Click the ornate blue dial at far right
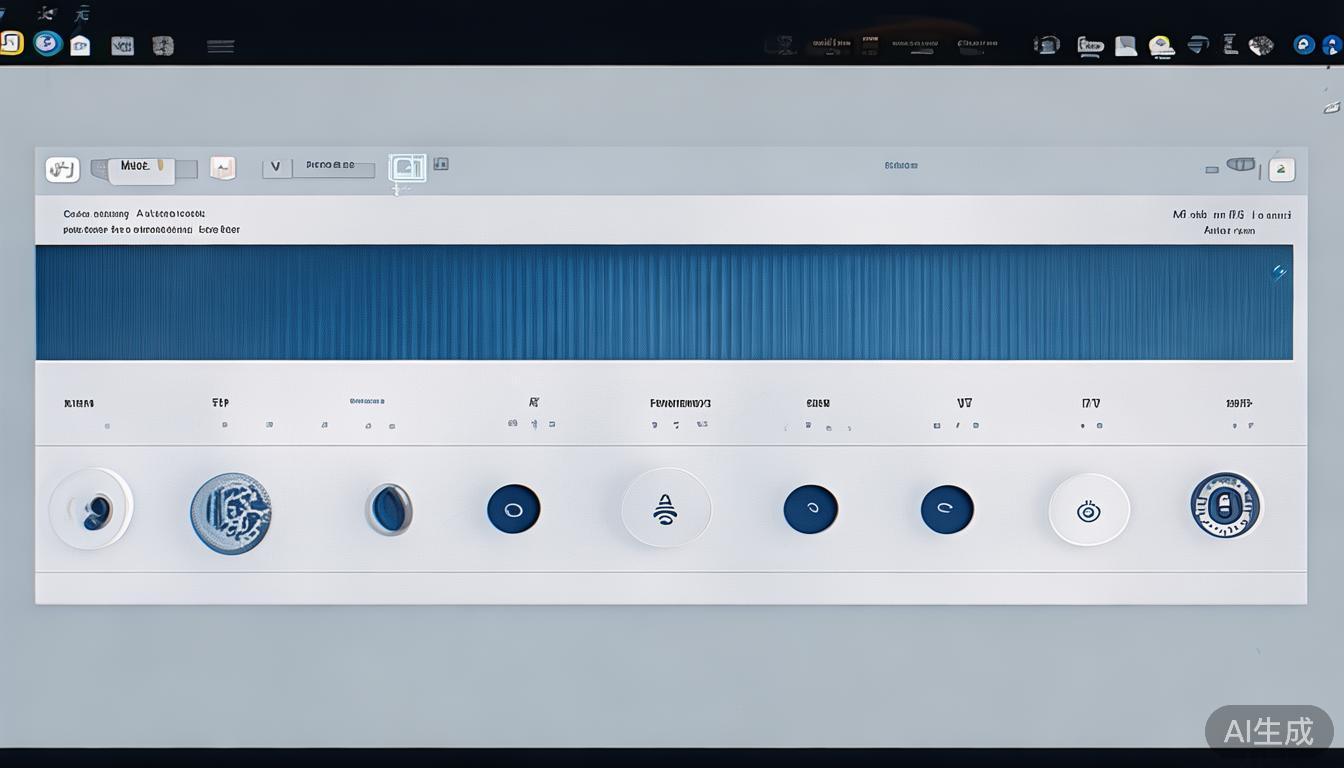Image resolution: width=1344 pixels, height=768 pixels. tap(1226, 506)
